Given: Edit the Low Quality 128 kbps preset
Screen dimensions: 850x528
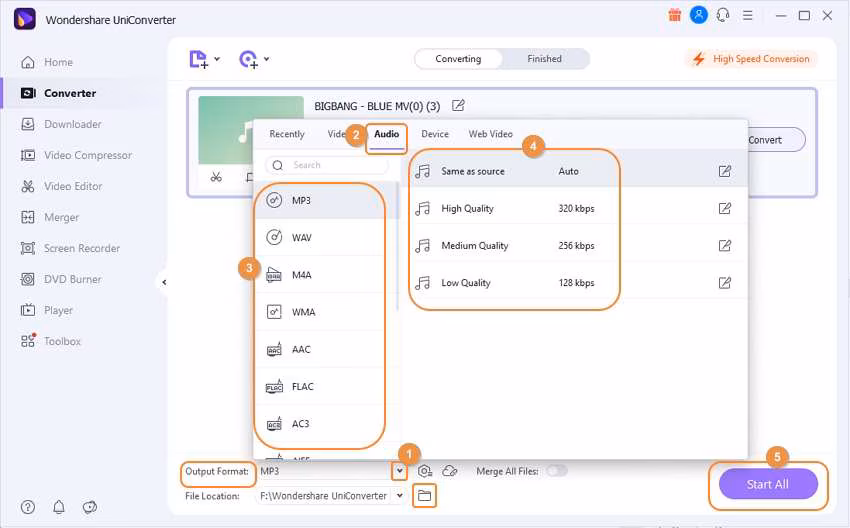Looking at the screenshot, I should [725, 282].
